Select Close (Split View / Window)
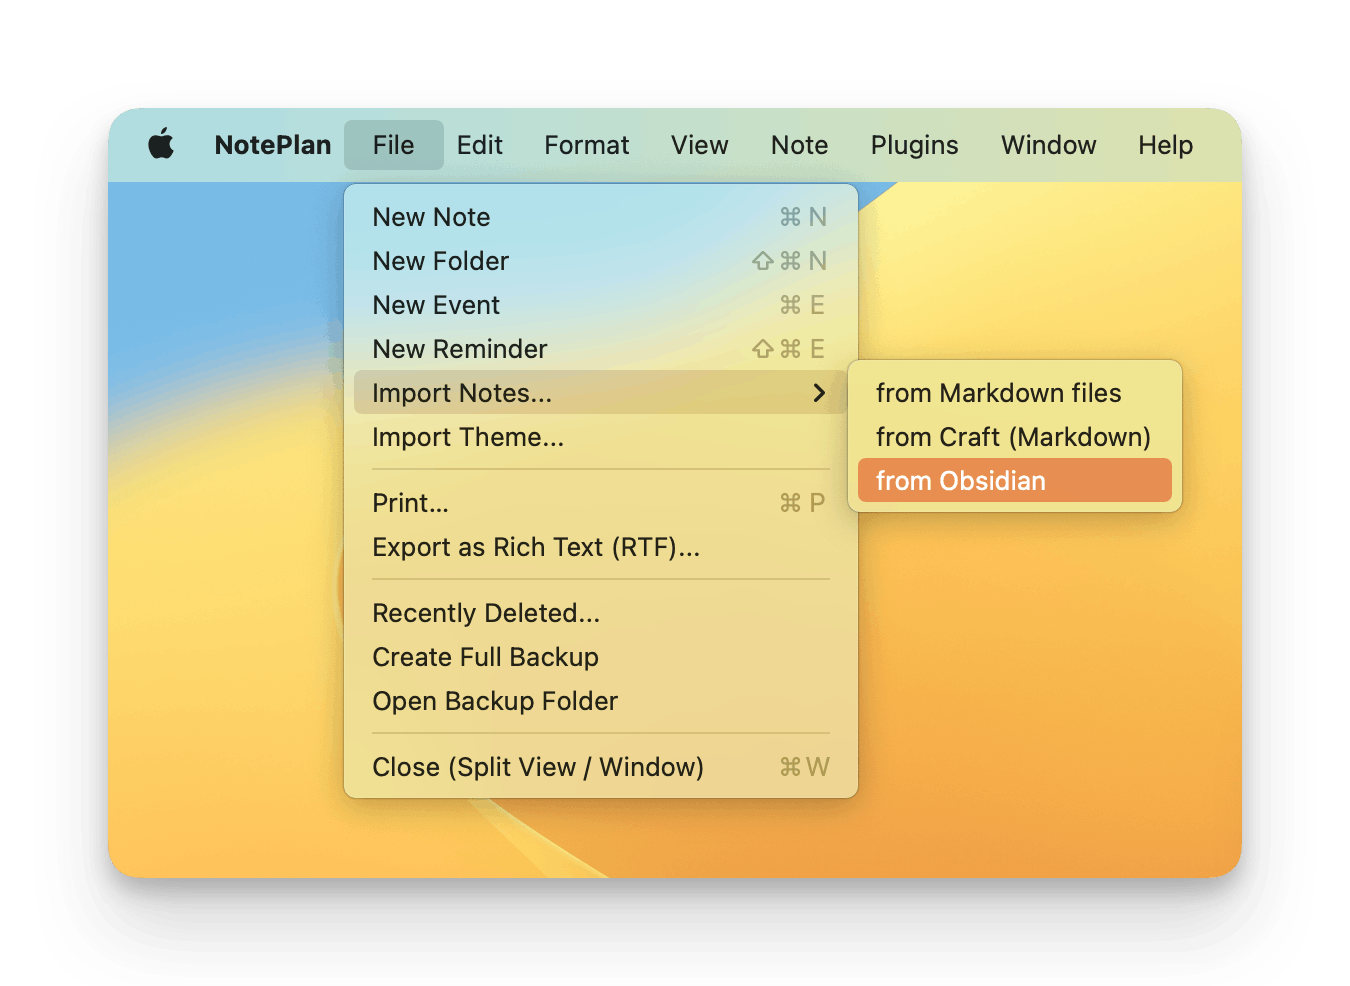The width and height of the screenshot is (1350, 986). coord(601,767)
